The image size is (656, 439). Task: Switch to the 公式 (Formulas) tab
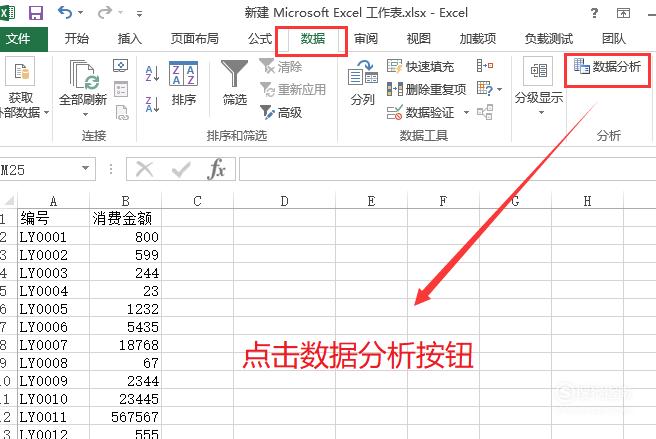pyautogui.click(x=260, y=39)
